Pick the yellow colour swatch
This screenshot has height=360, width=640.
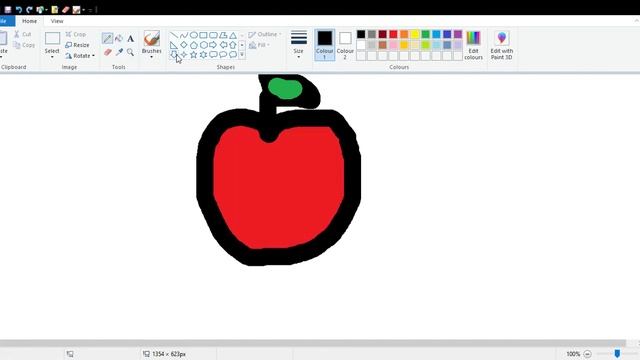[x=415, y=34]
